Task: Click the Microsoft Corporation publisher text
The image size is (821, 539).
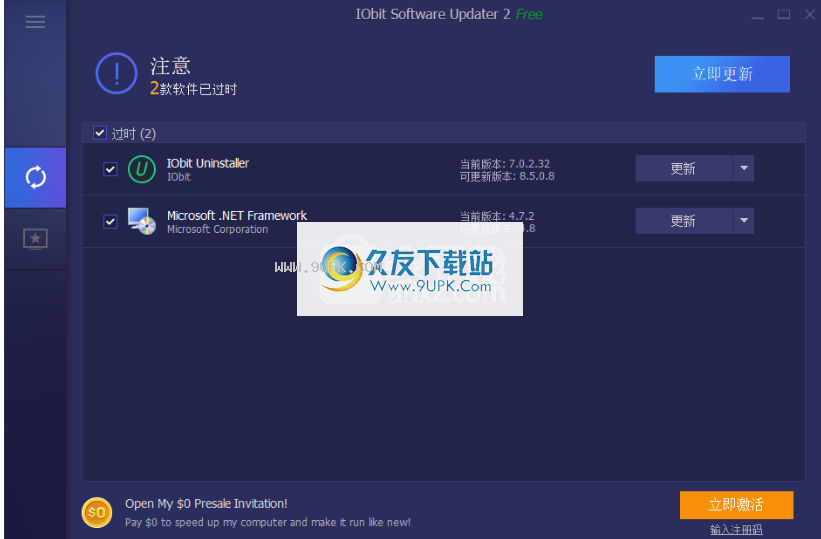Action: click(x=217, y=229)
